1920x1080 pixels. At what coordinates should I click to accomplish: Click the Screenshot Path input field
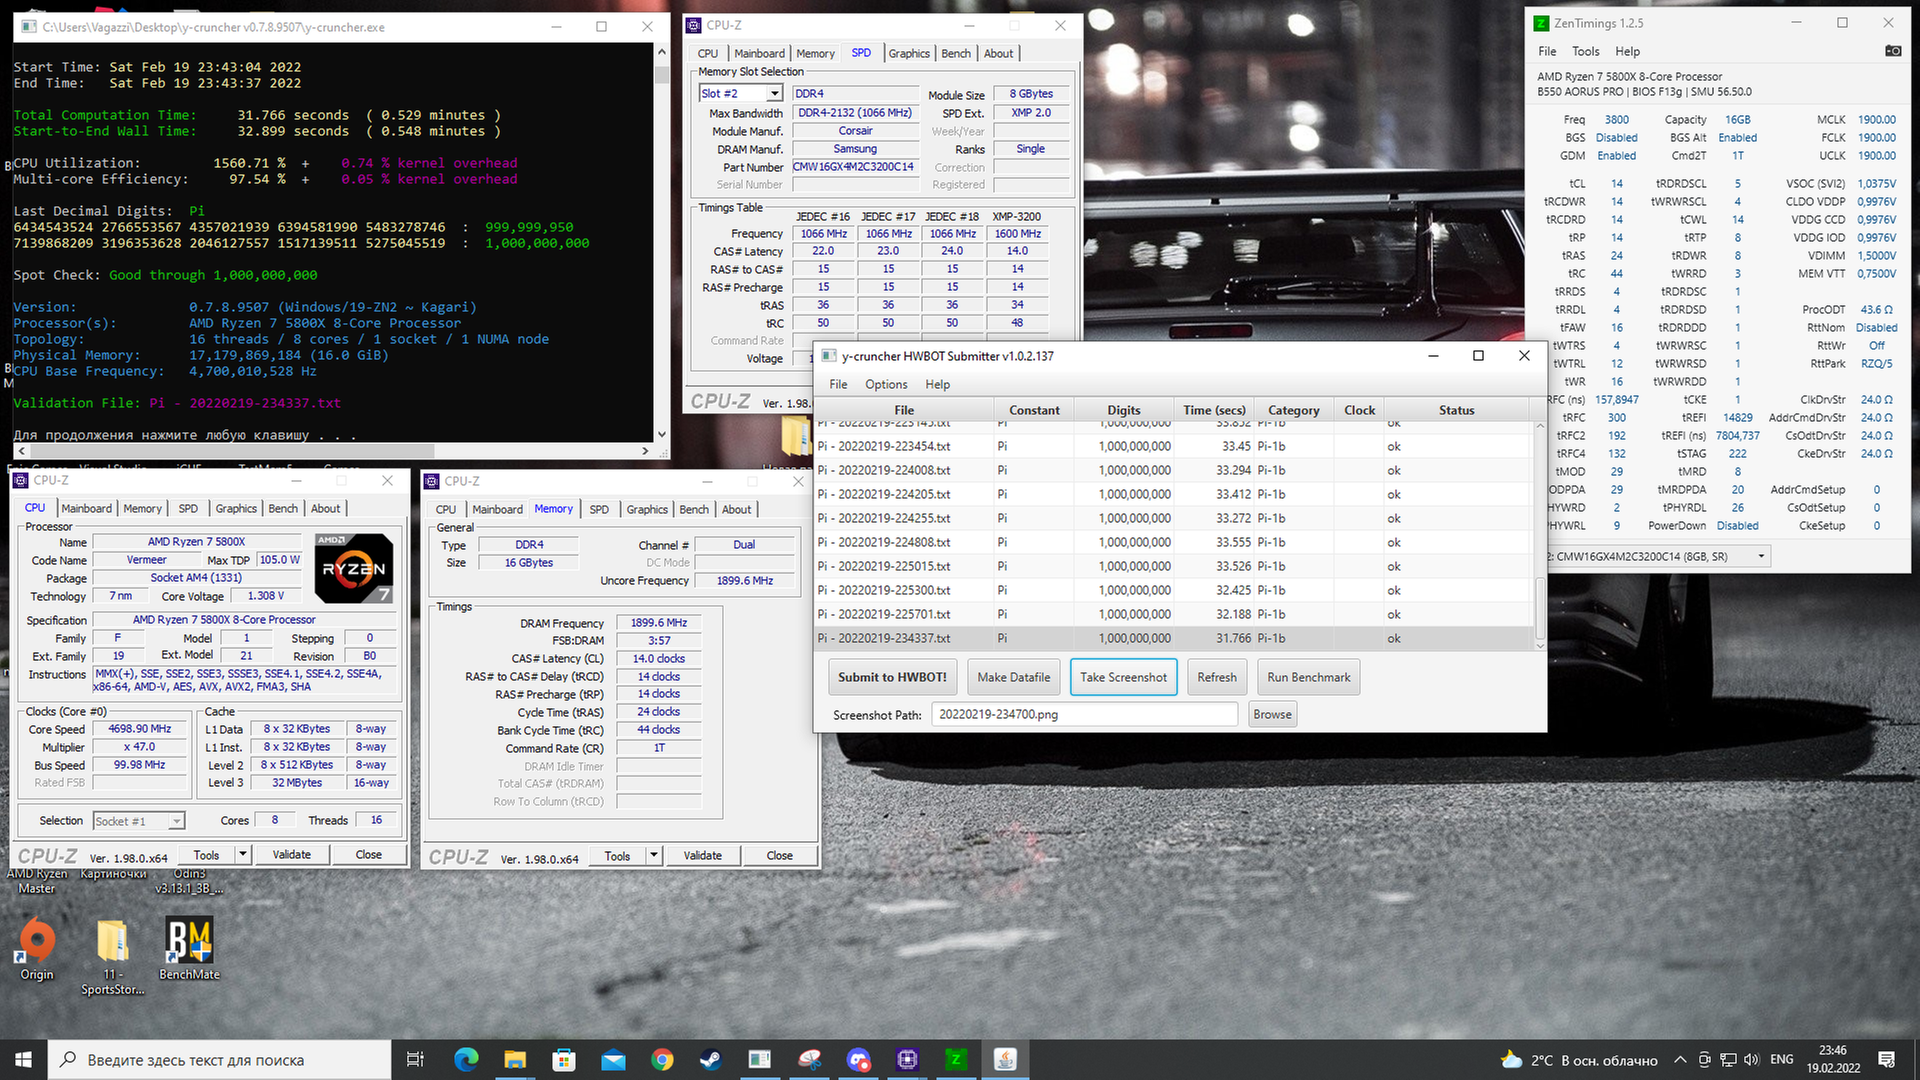(x=1085, y=714)
